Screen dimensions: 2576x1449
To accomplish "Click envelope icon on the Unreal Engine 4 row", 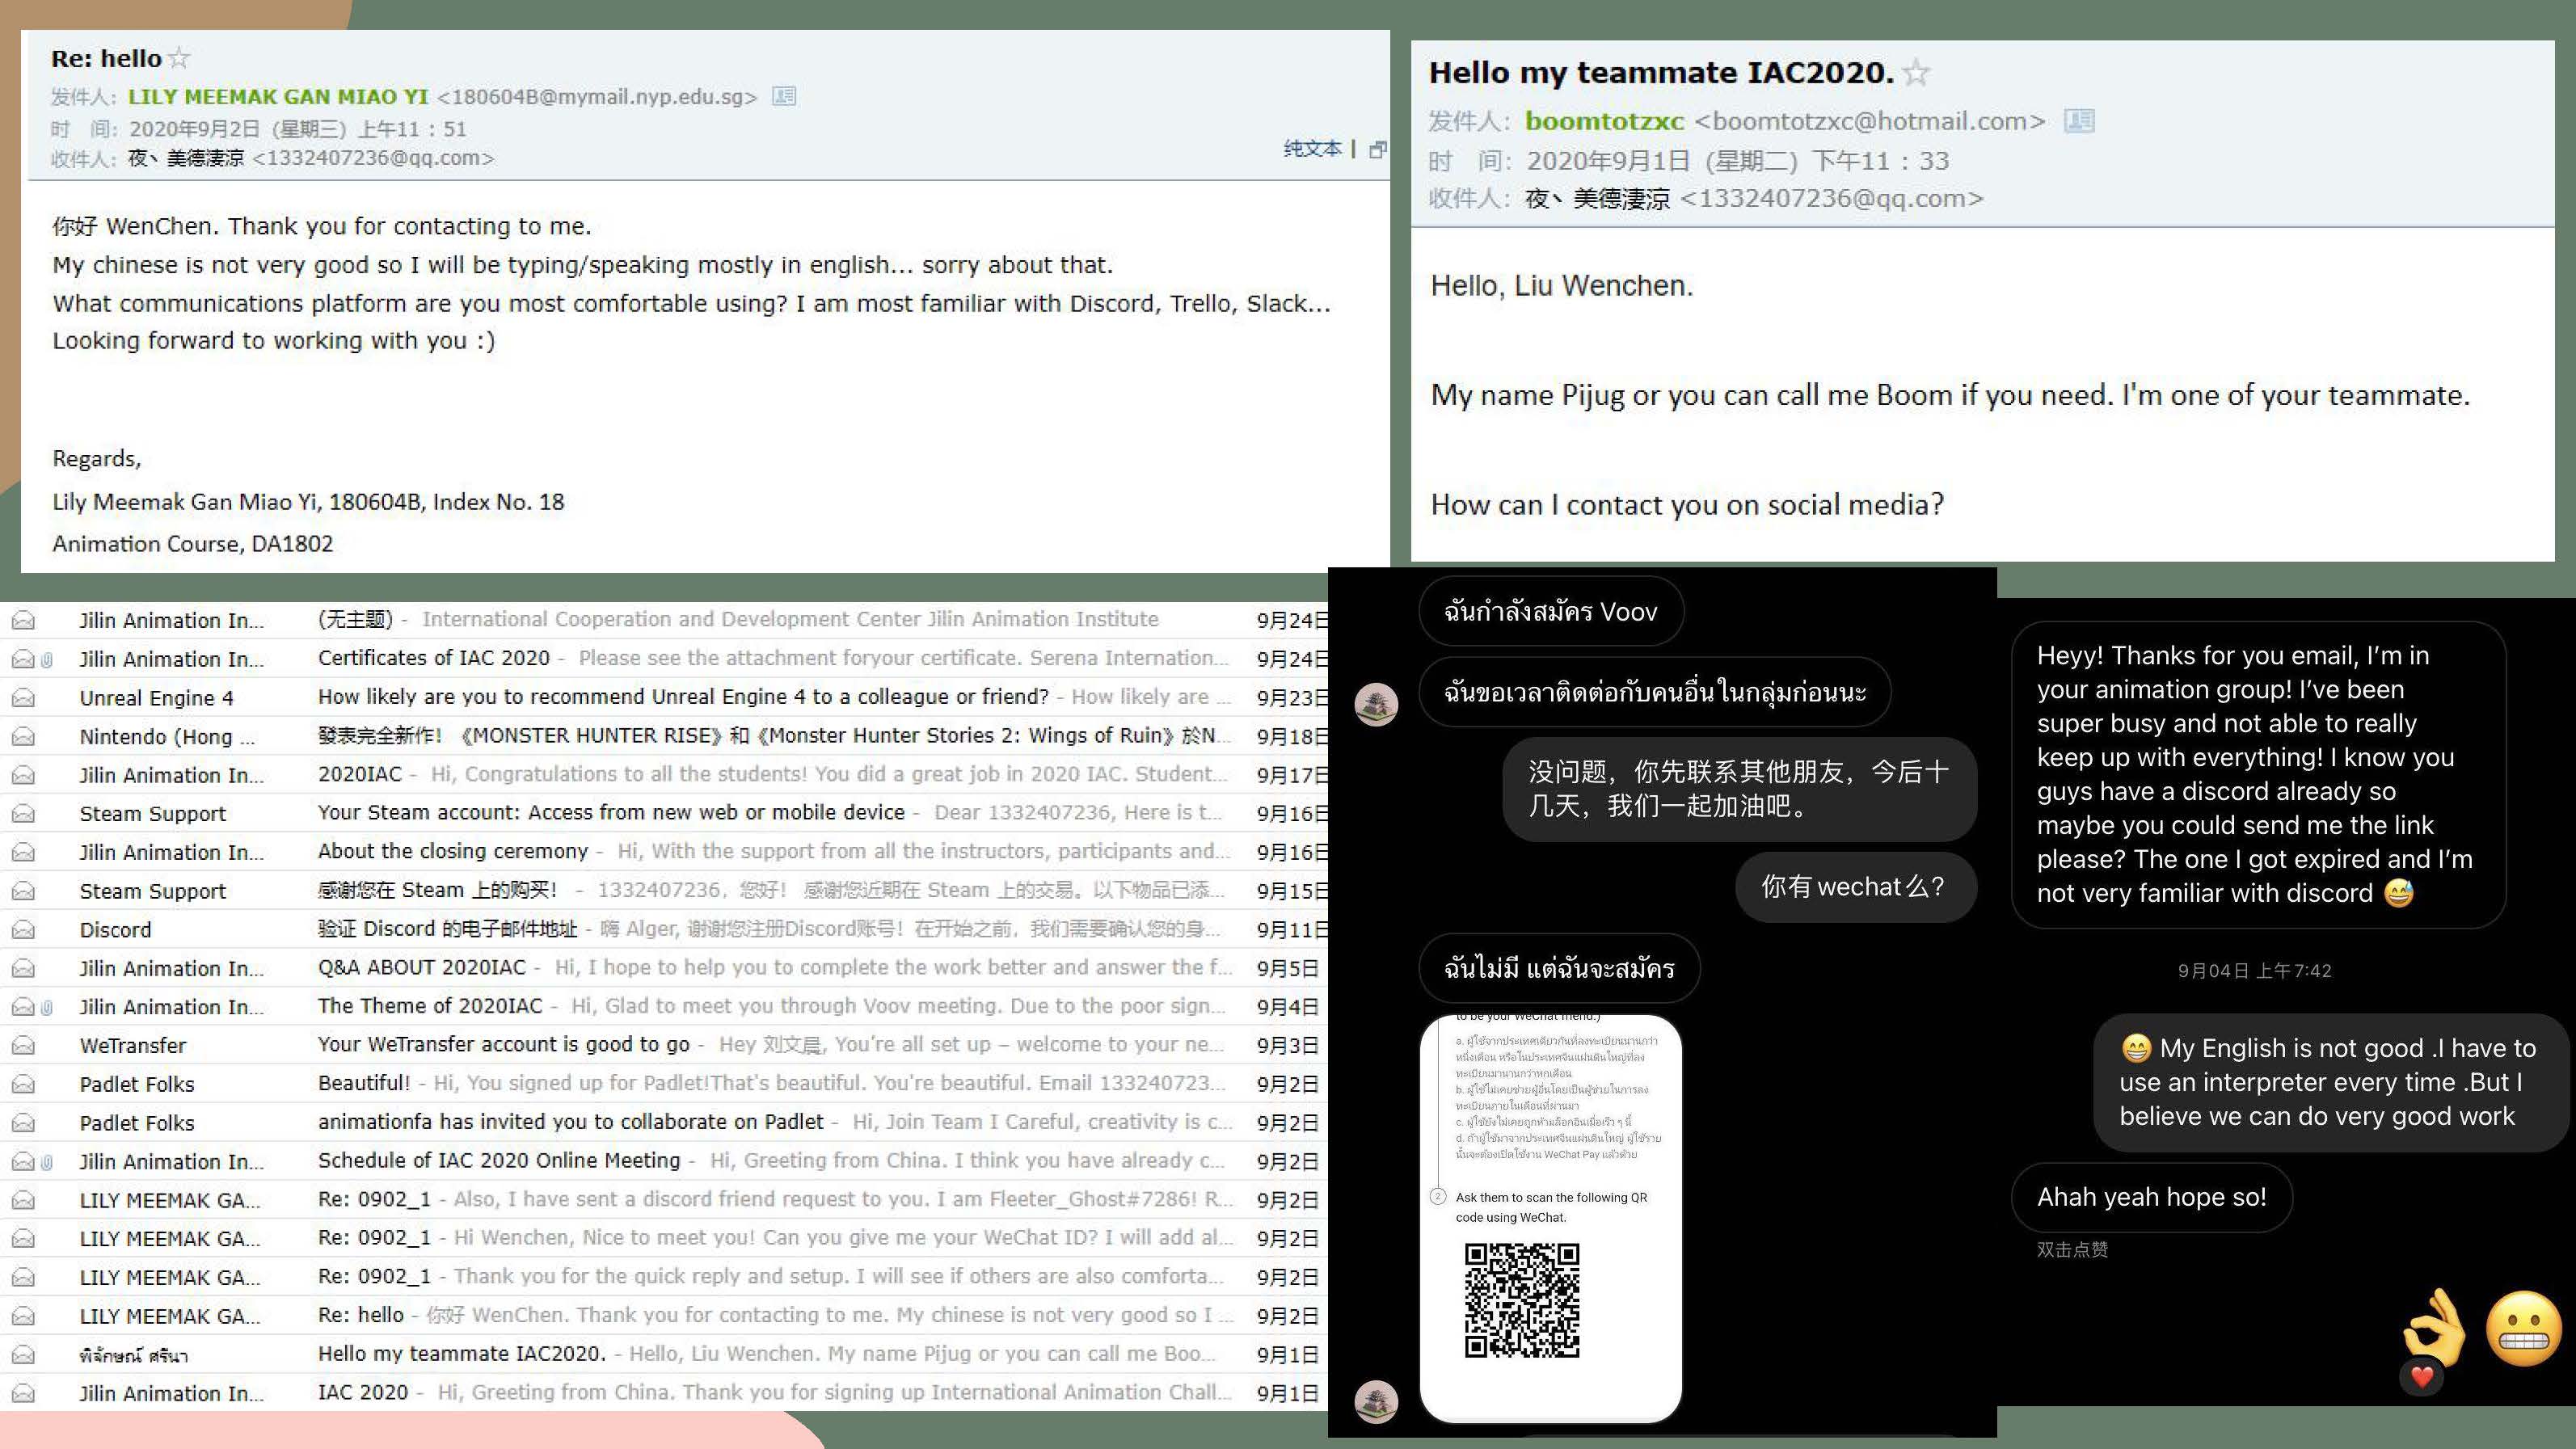I will 23,698.
